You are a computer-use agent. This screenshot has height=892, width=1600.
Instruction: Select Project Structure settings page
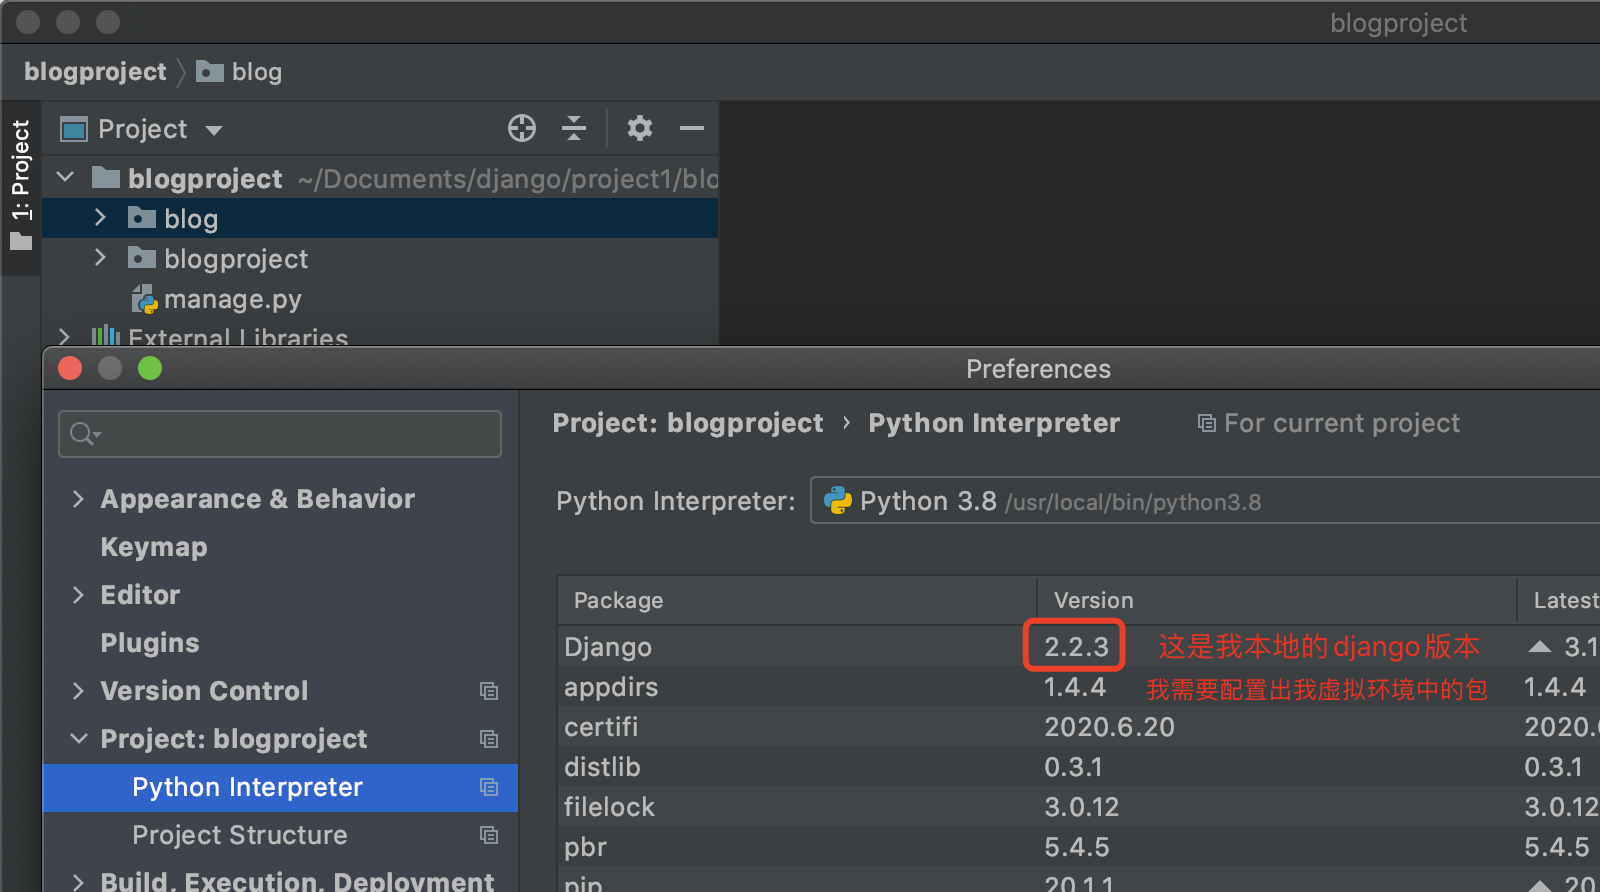(240, 835)
